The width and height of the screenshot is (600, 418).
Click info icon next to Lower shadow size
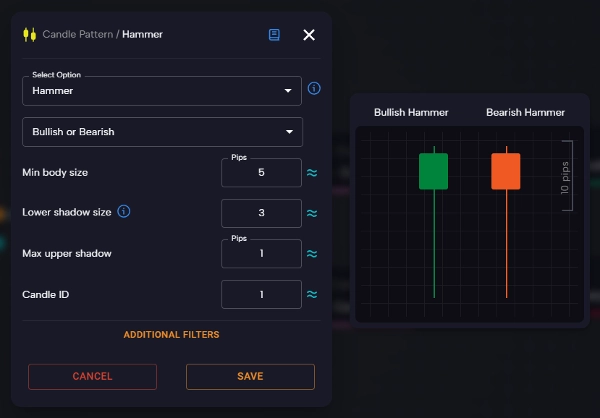[x=124, y=212]
